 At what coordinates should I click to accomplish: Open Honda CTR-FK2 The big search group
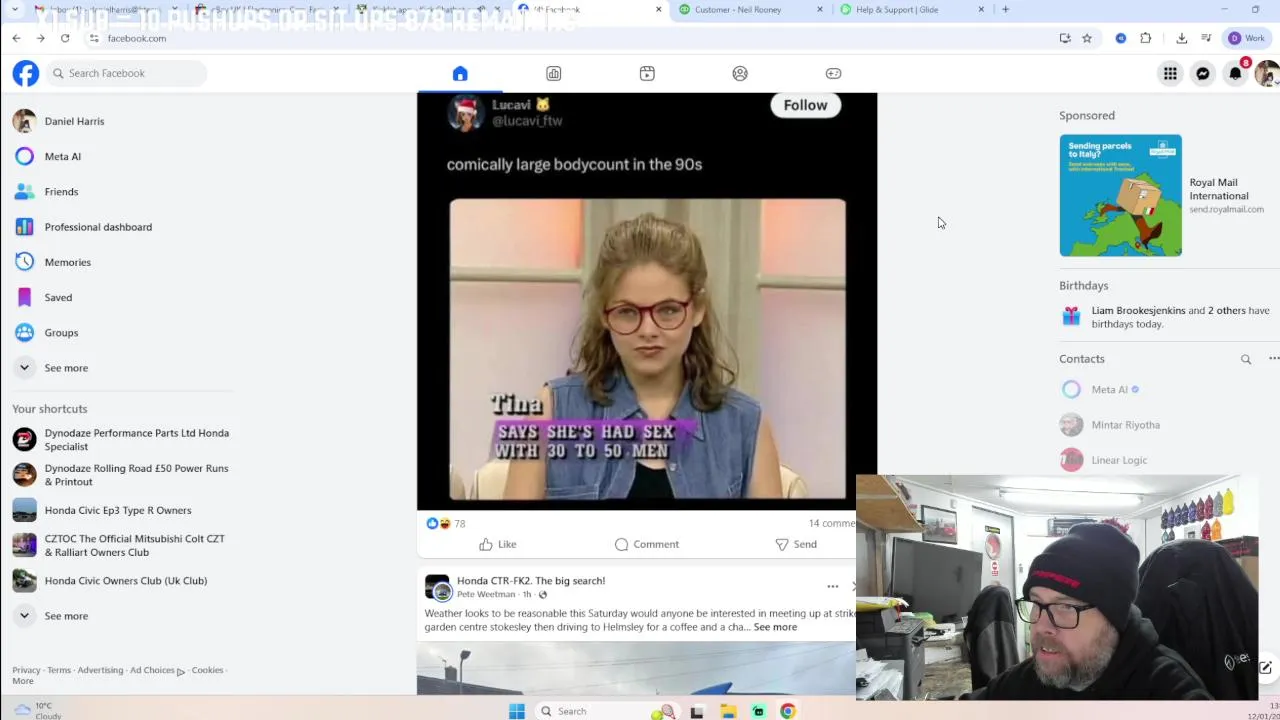pyautogui.click(x=531, y=580)
